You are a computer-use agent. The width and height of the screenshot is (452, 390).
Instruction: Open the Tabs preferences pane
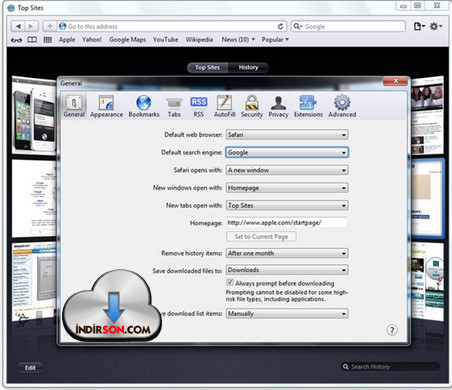coord(174,106)
